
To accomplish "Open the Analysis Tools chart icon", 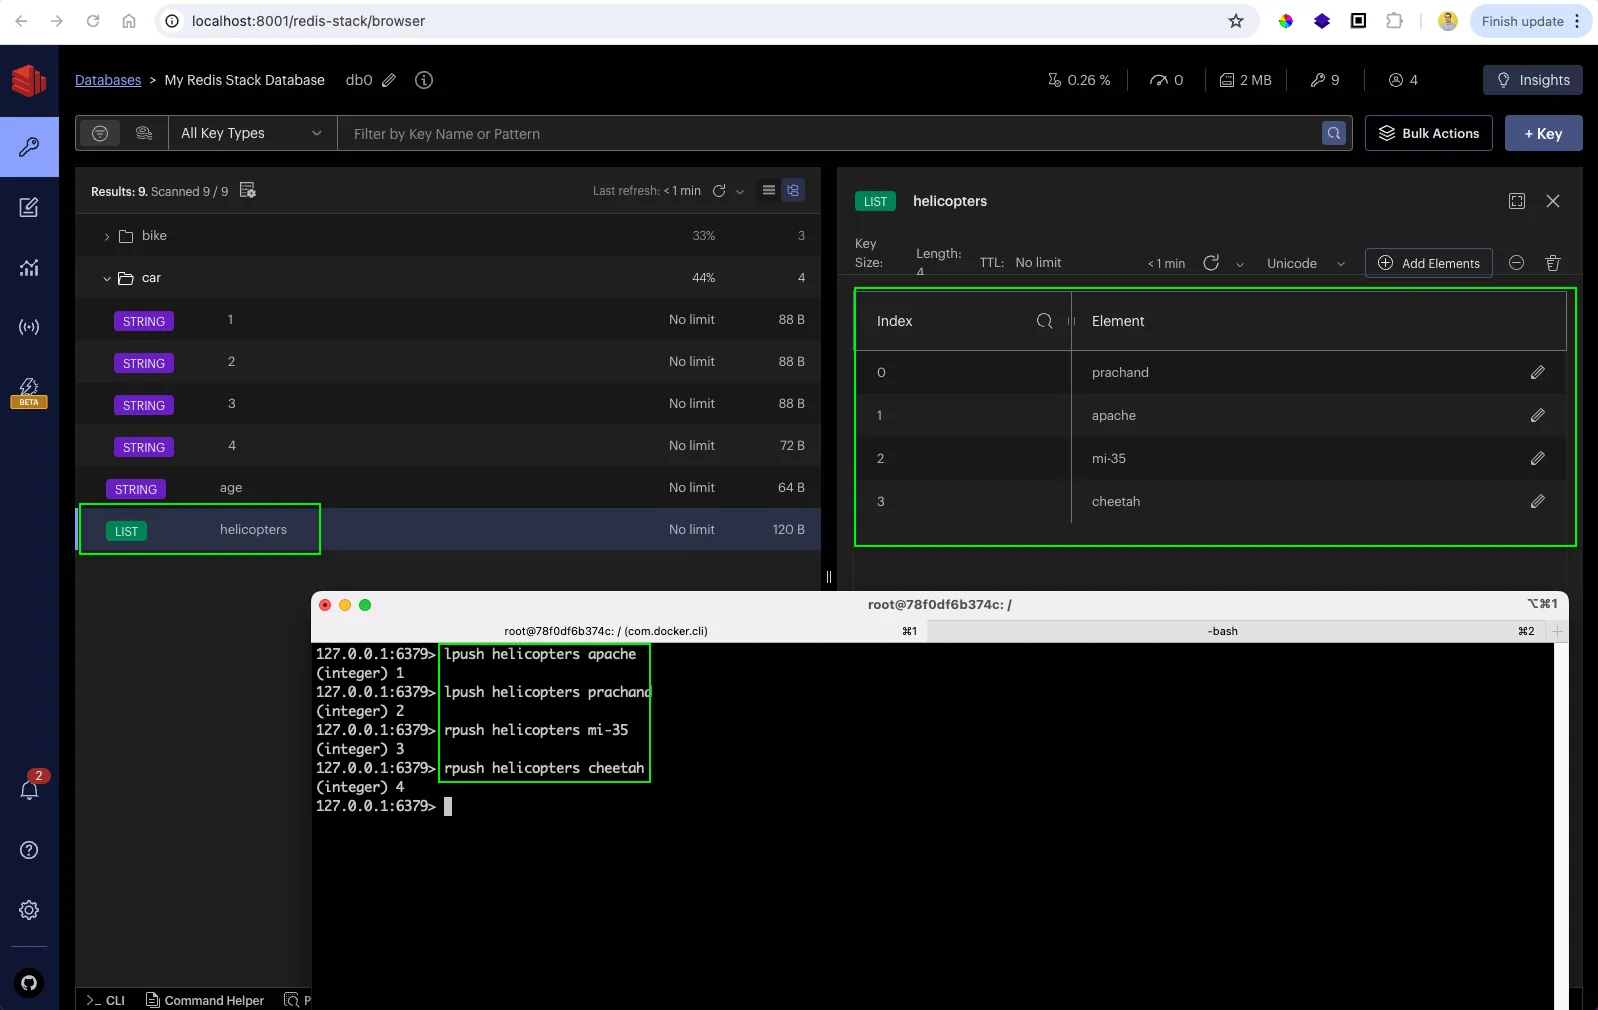I will tap(29, 267).
